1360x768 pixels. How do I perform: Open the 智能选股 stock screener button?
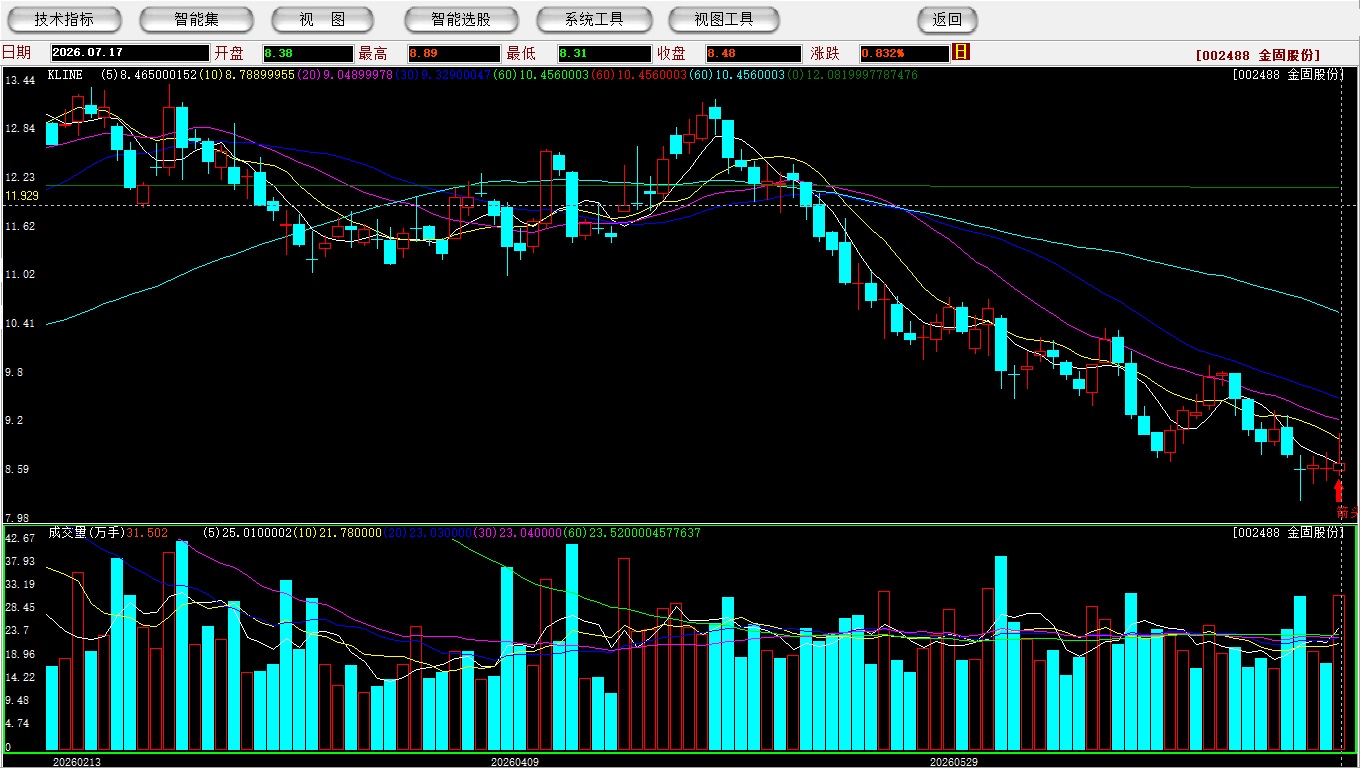461,20
